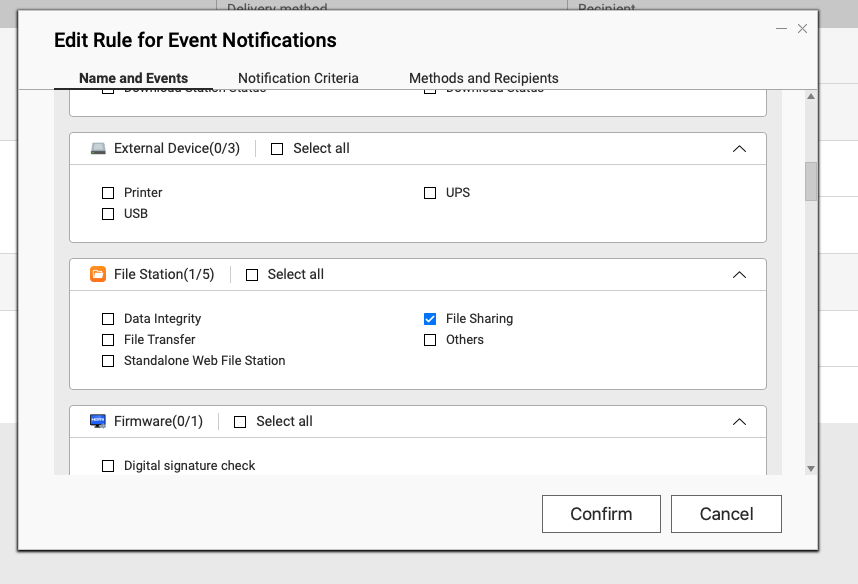The width and height of the screenshot is (858, 584).
Task: Cancel the rule editing
Action: 726,514
